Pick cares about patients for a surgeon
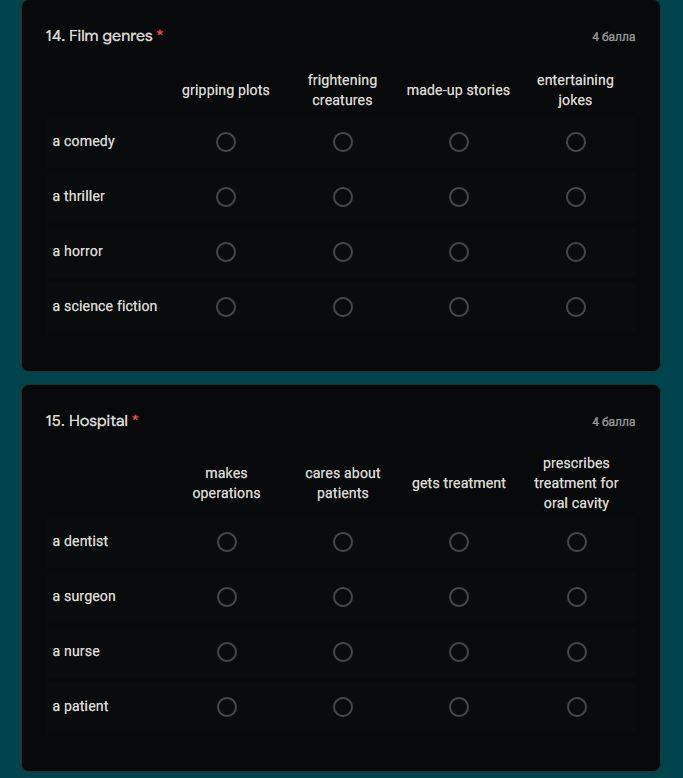683x778 pixels. tap(343, 597)
